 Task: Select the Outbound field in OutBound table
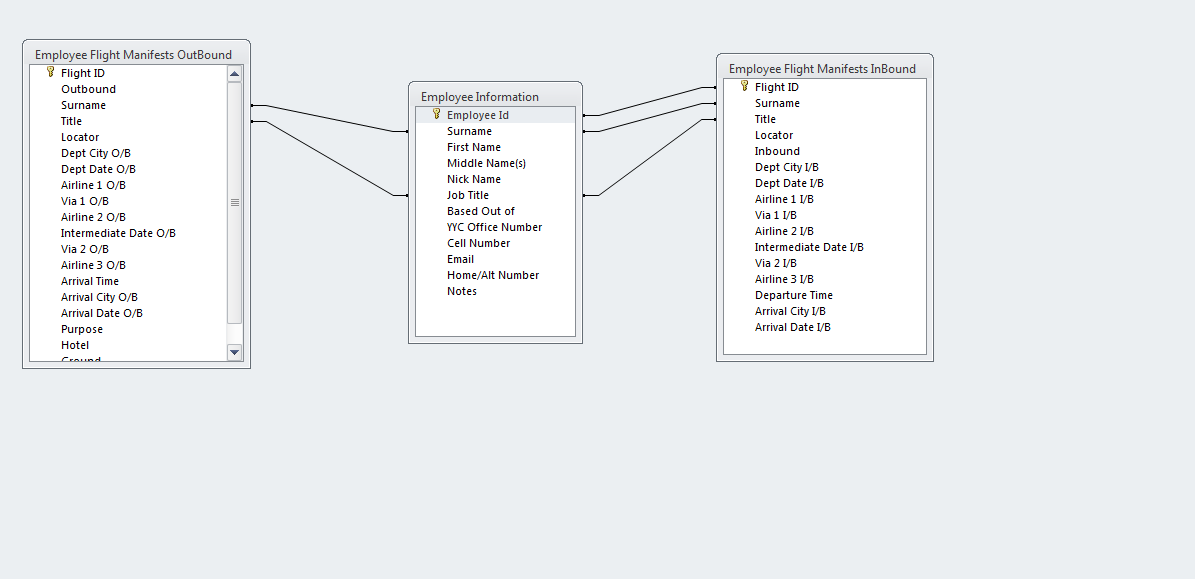(88, 89)
